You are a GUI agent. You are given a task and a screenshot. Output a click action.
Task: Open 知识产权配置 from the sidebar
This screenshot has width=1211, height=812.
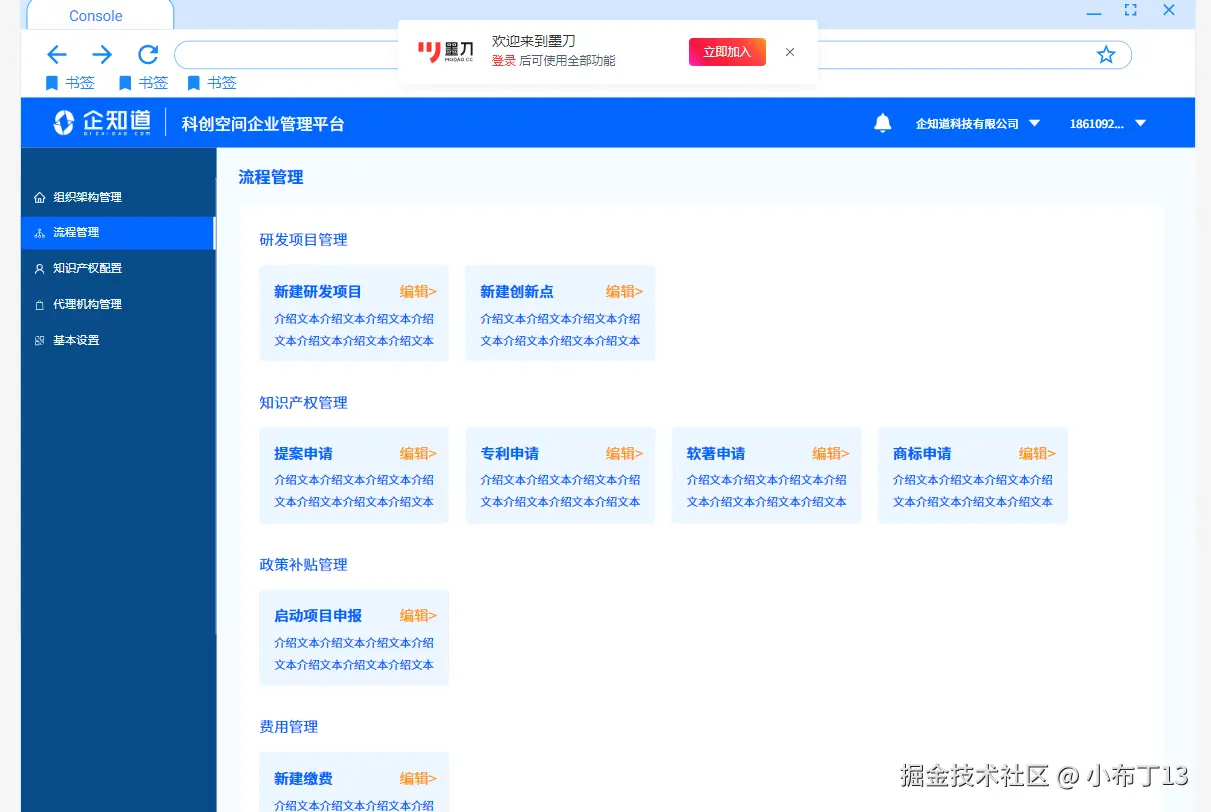click(89, 268)
